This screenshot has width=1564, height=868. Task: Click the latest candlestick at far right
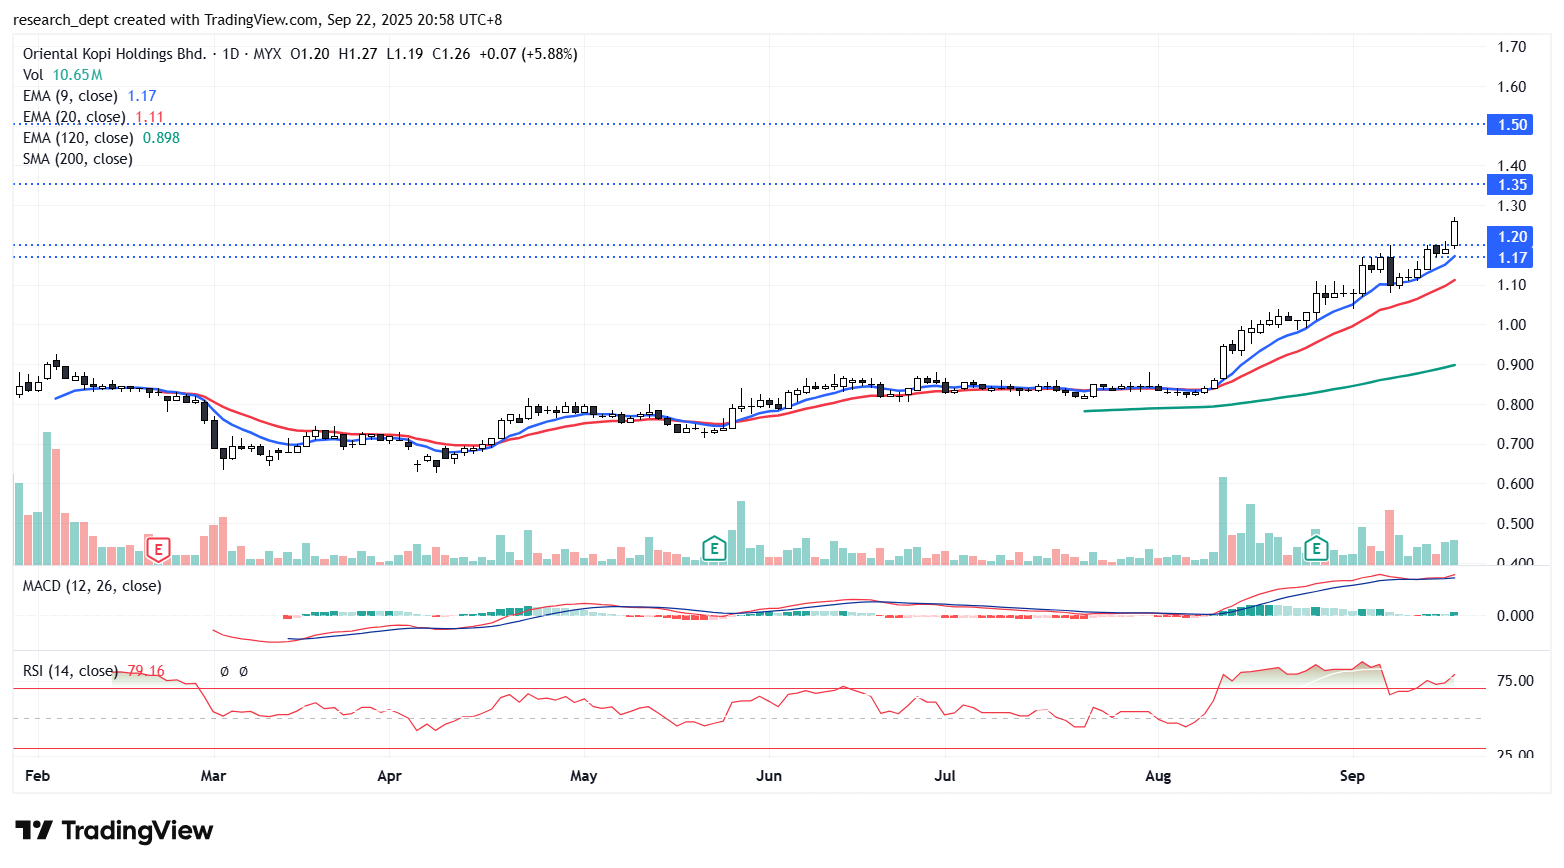[1454, 233]
